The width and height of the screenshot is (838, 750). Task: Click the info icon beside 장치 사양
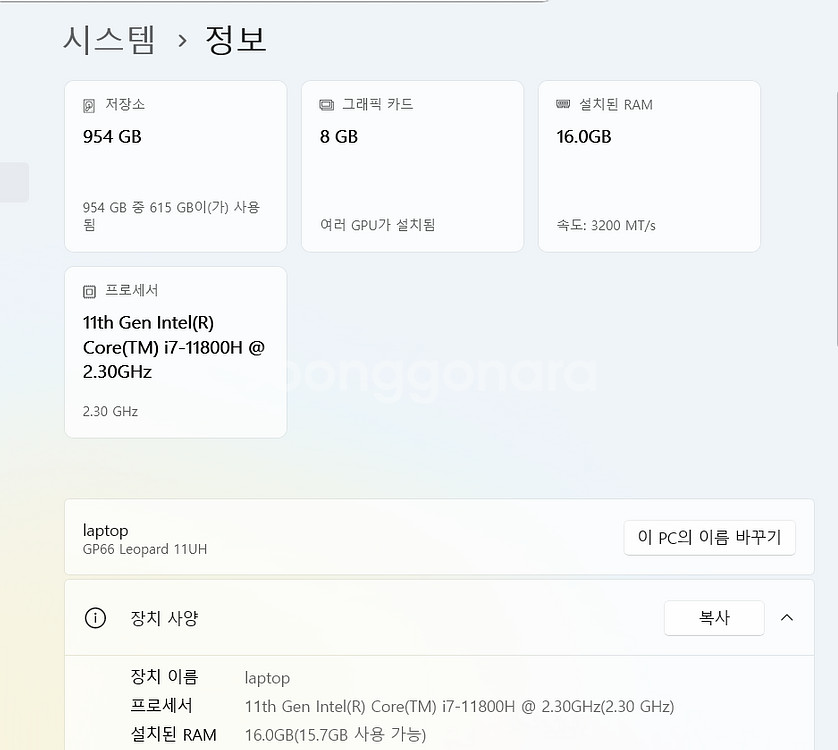95,618
